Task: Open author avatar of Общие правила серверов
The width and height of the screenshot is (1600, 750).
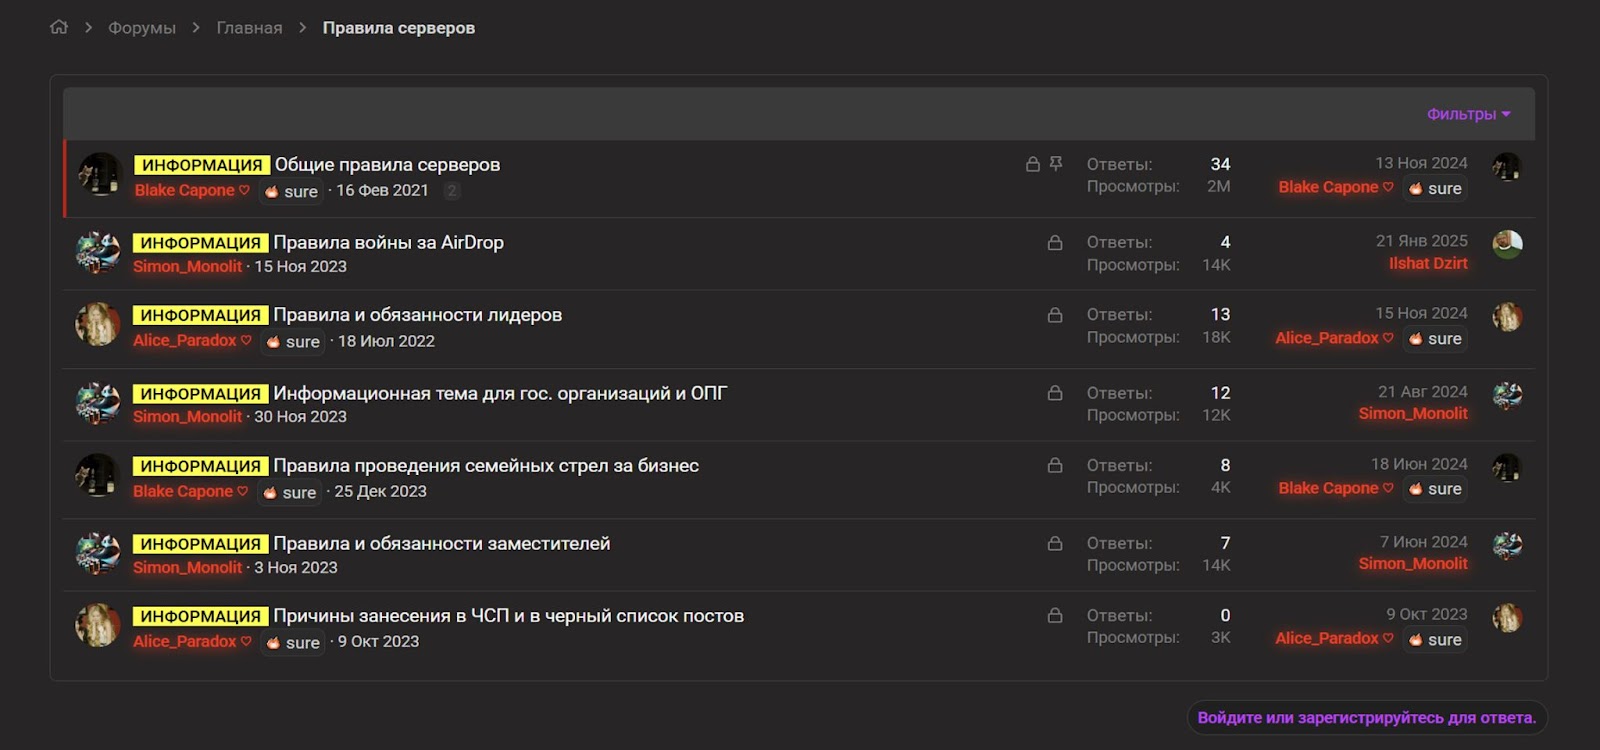Action: coord(100,174)
